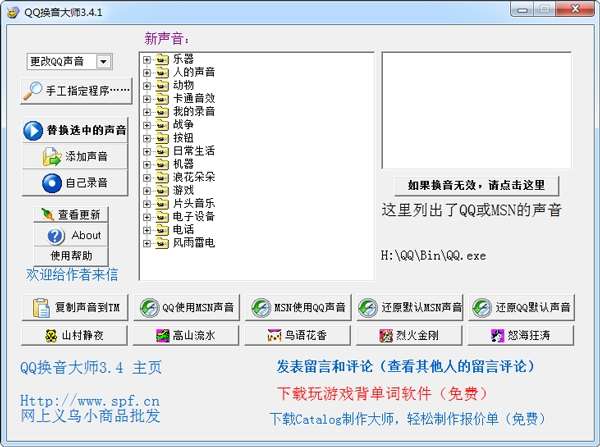Viewport: 600px width, 447px height.
Task: Click the folder icon beside 片头音乐
Action: point(162,204)
